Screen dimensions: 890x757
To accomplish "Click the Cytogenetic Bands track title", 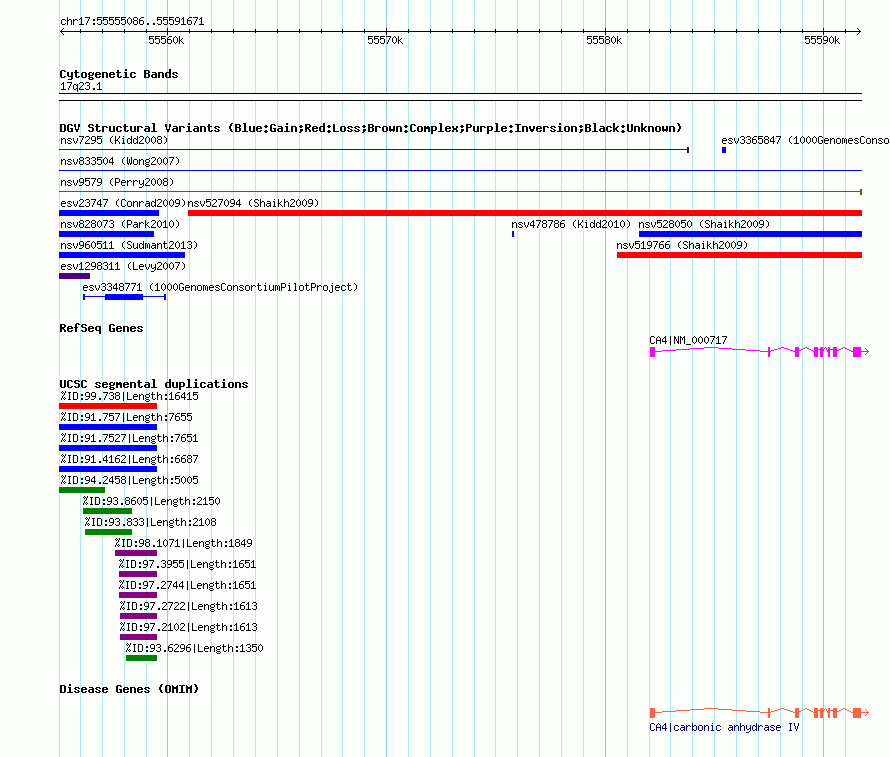I will (x=119, y=74).
